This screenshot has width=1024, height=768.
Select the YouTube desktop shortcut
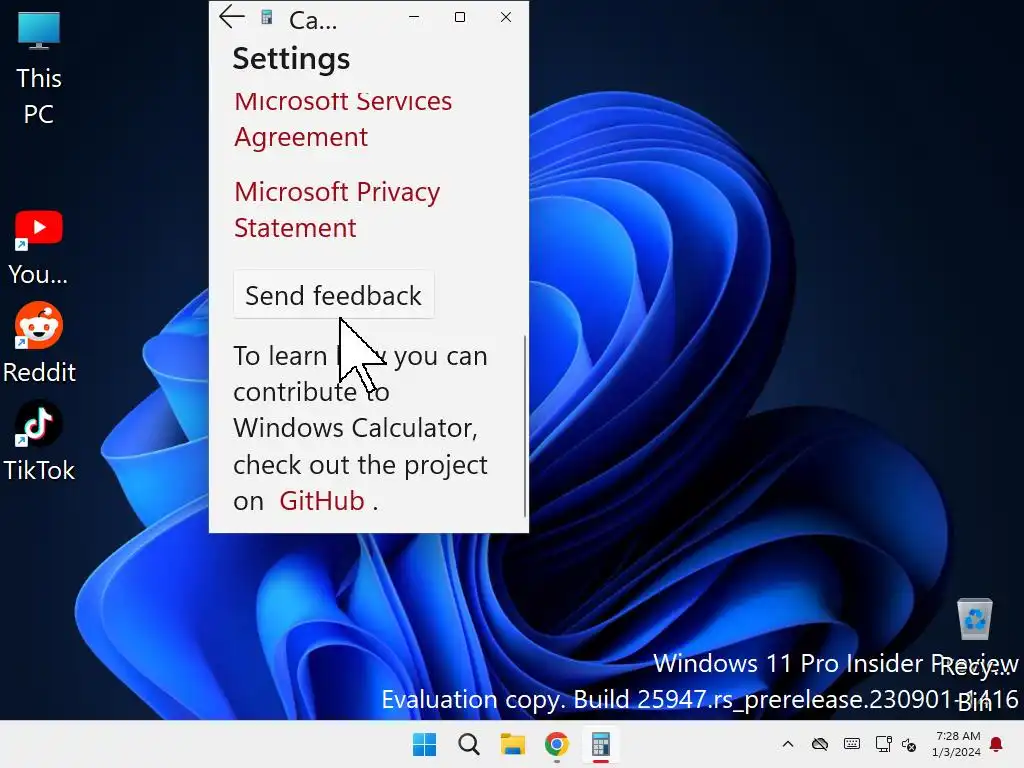click(x=39, y=248)
